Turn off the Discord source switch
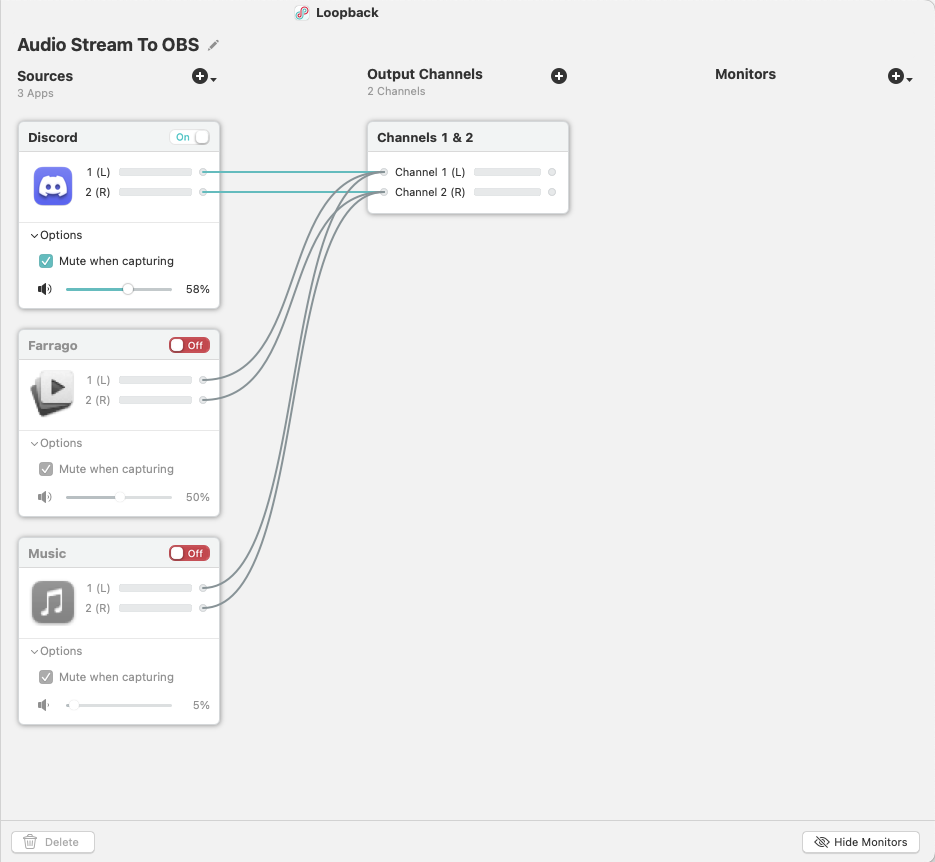This screenshot has height=862, width=935. [x=190, y=137]
